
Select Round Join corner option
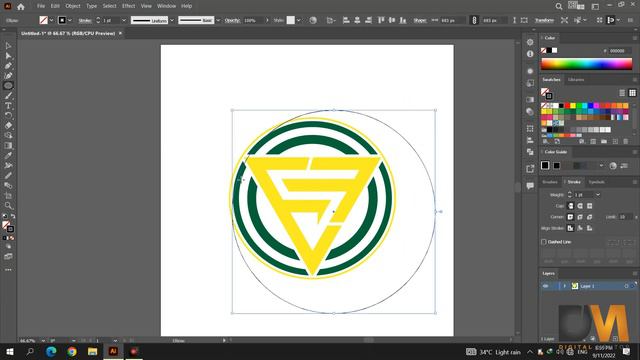pos(580,217)
